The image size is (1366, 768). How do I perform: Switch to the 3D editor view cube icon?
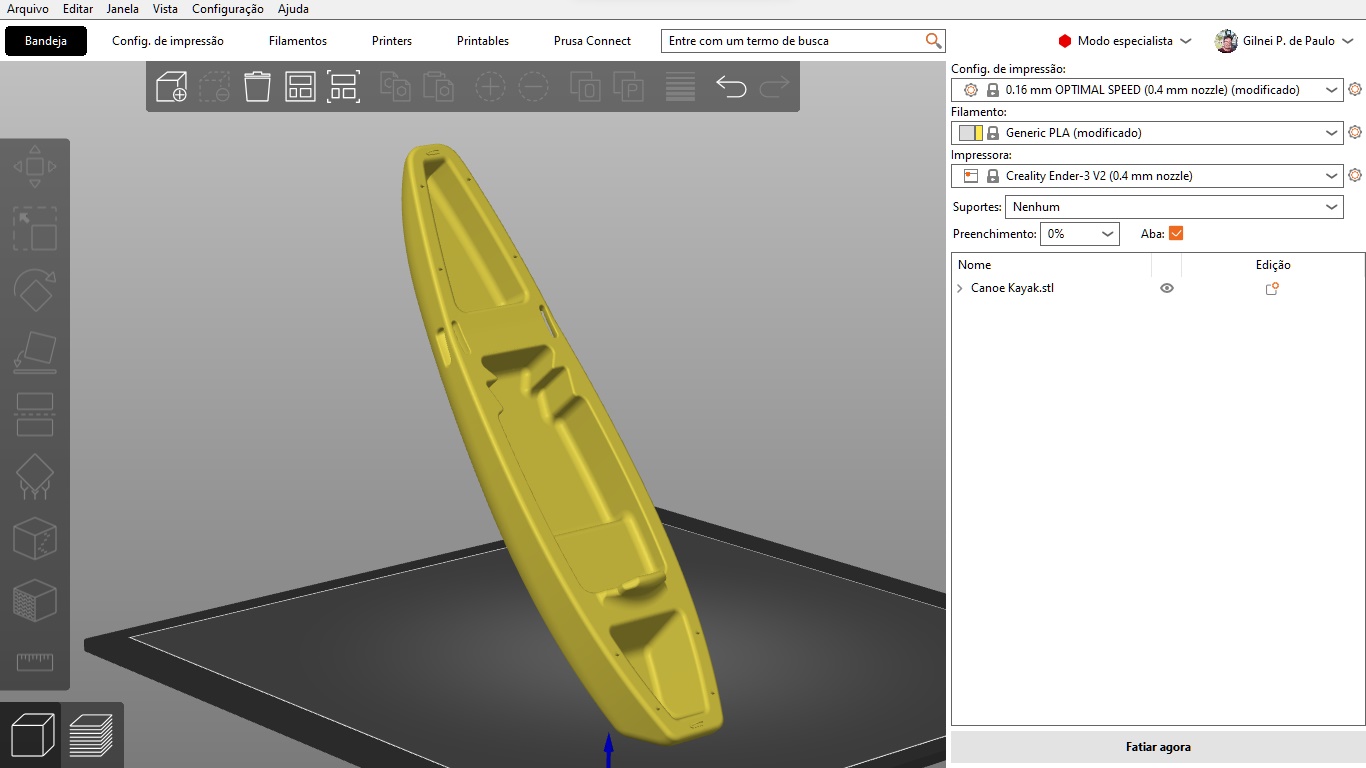pyautogui.click(x=32, y=735)
